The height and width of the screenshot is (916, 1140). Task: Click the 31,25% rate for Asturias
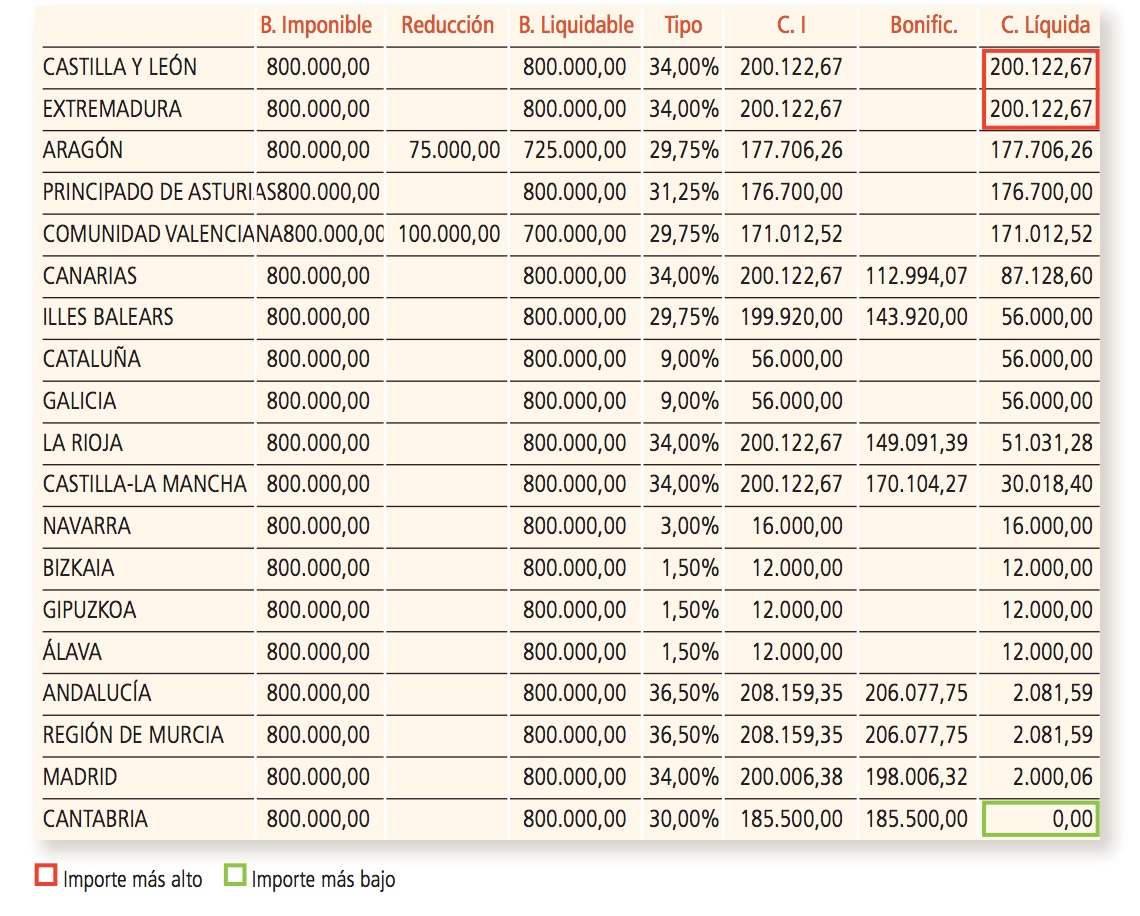coord(683,192)
